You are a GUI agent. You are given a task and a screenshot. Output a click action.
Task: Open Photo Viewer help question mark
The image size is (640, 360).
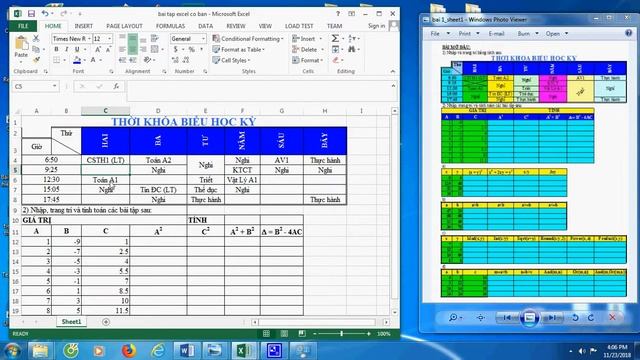pyautogui.click(x=629, y=33)
